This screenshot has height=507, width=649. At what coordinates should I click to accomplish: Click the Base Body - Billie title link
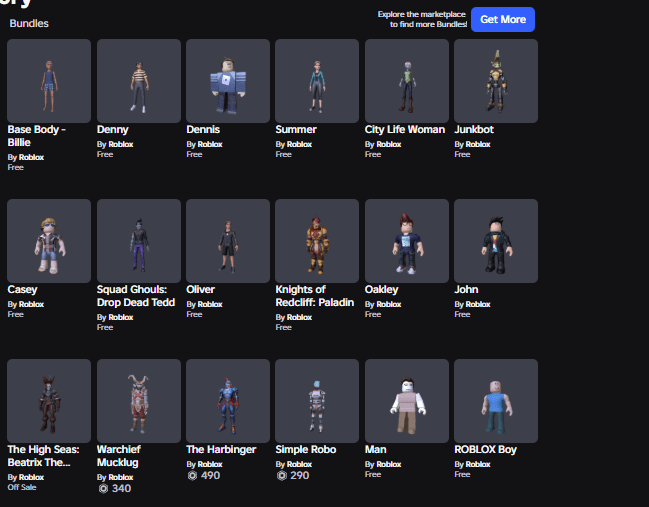click(x=36, y=136)
